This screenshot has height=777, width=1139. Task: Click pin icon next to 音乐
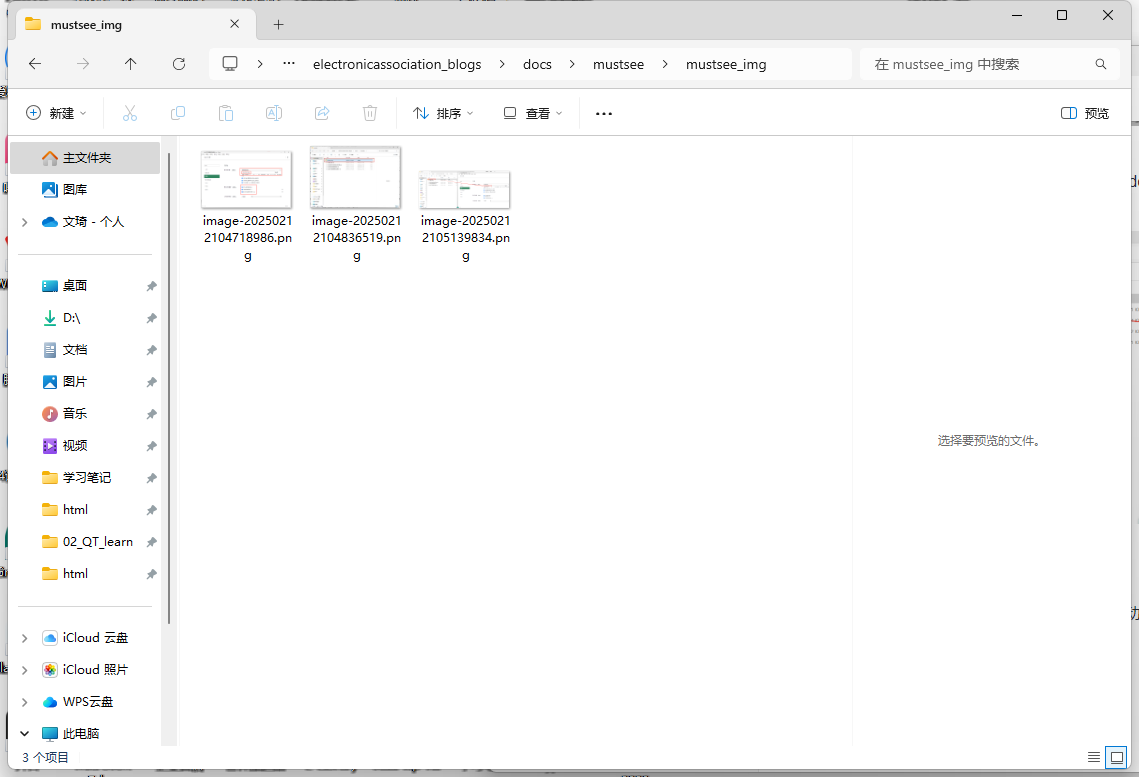151,414
